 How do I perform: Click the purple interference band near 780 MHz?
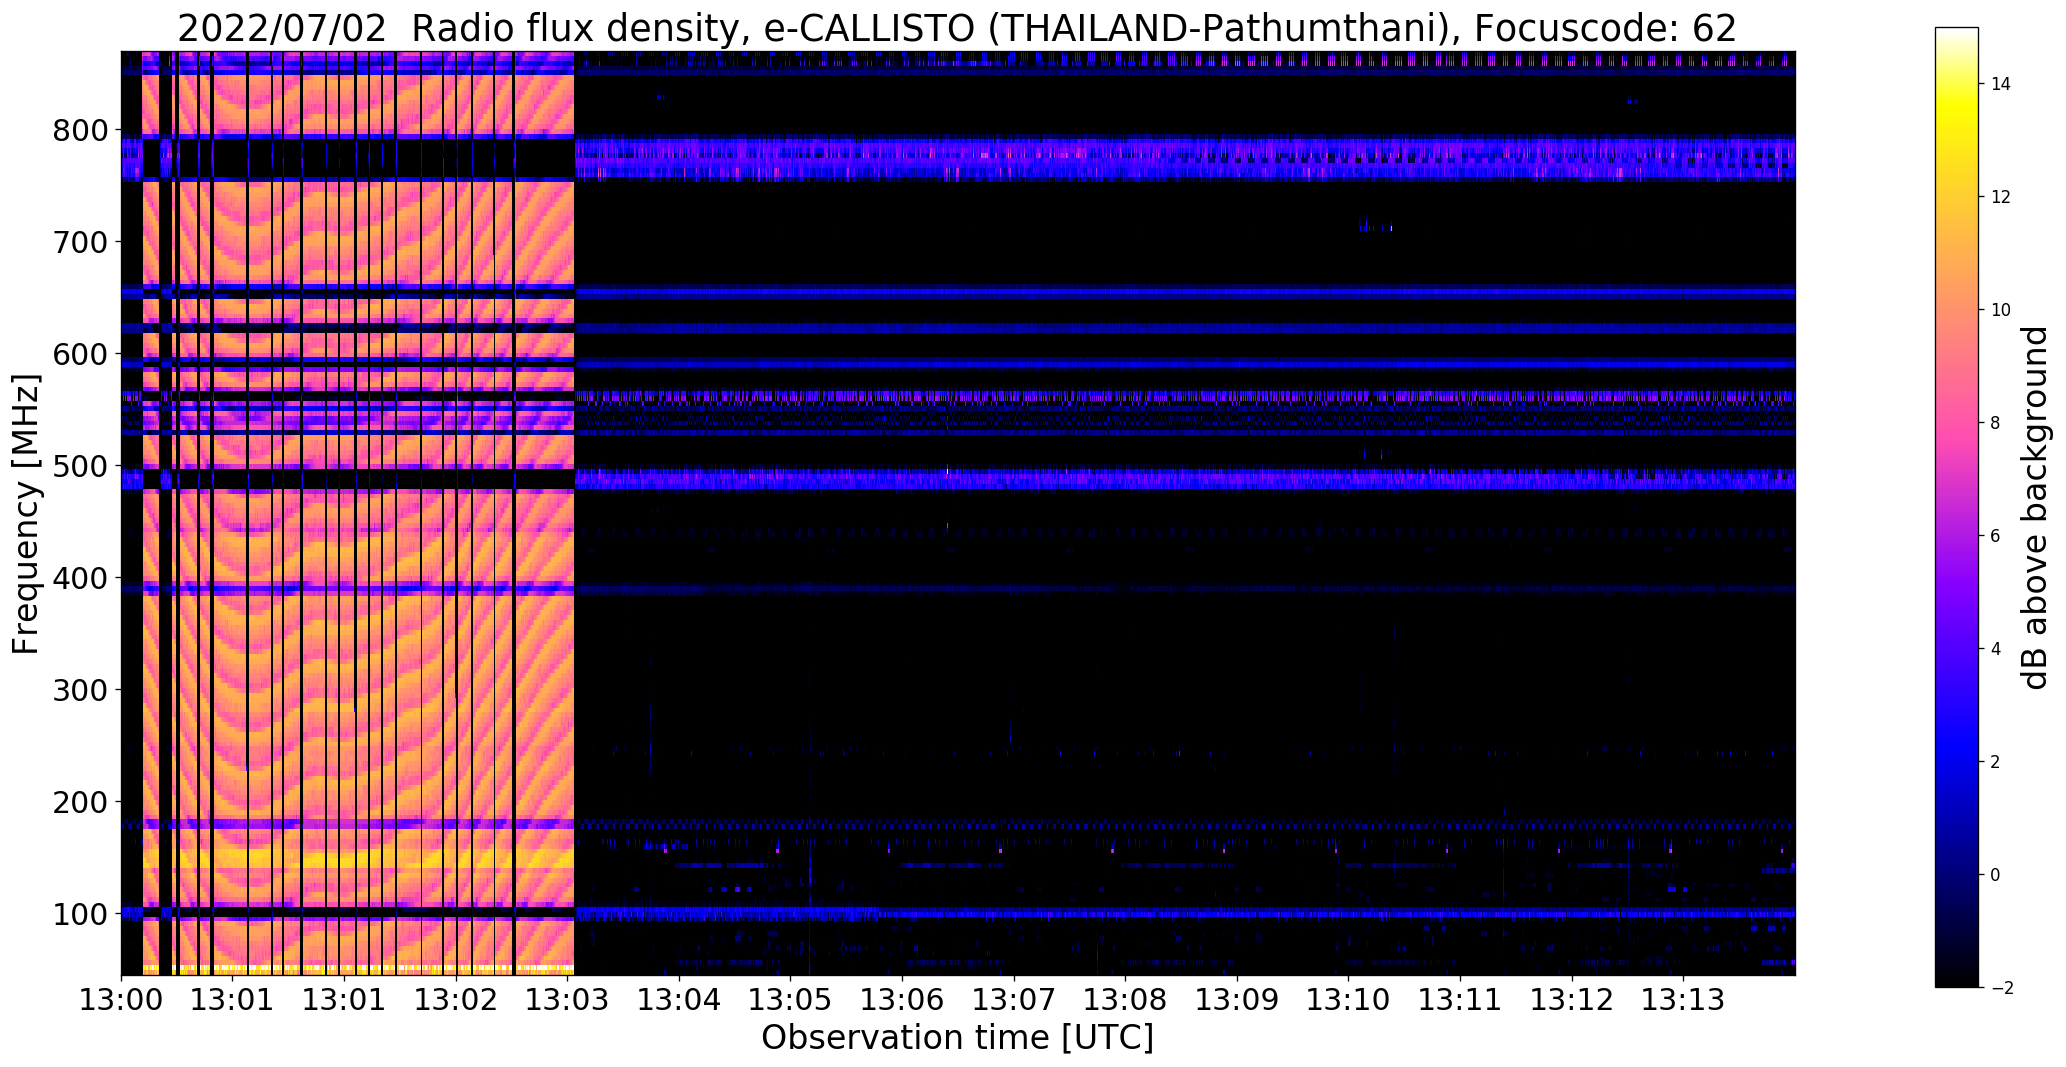(x=1185, y=158)
